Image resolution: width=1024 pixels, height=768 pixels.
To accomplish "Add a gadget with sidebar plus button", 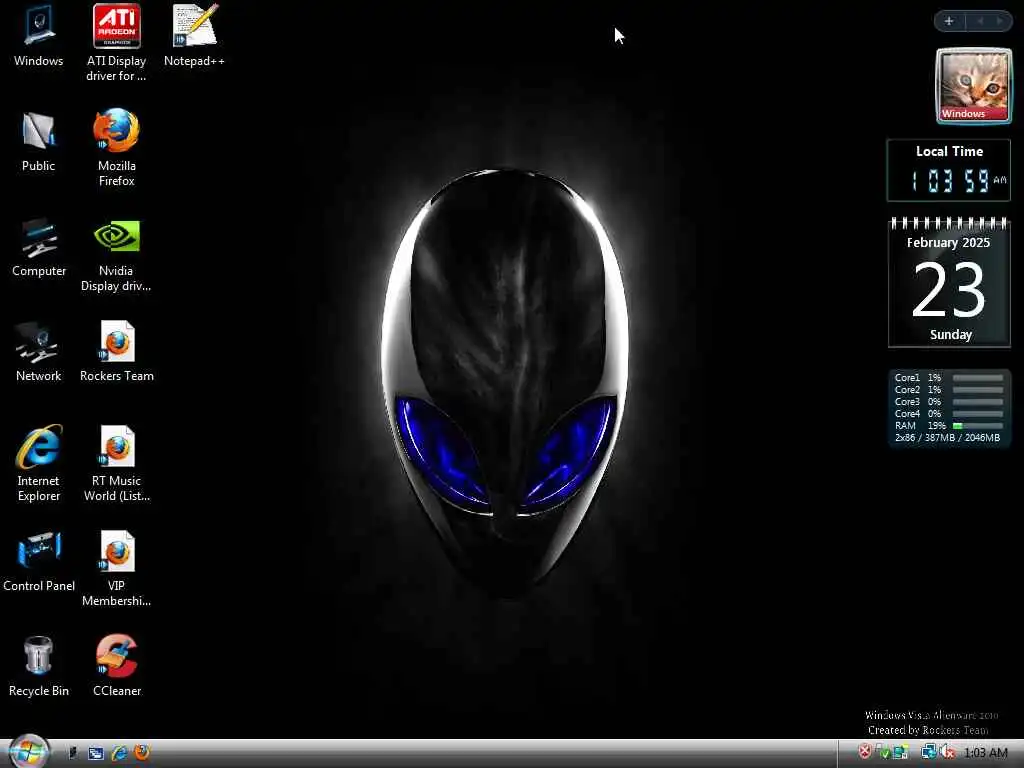I will tap(949, 21).
